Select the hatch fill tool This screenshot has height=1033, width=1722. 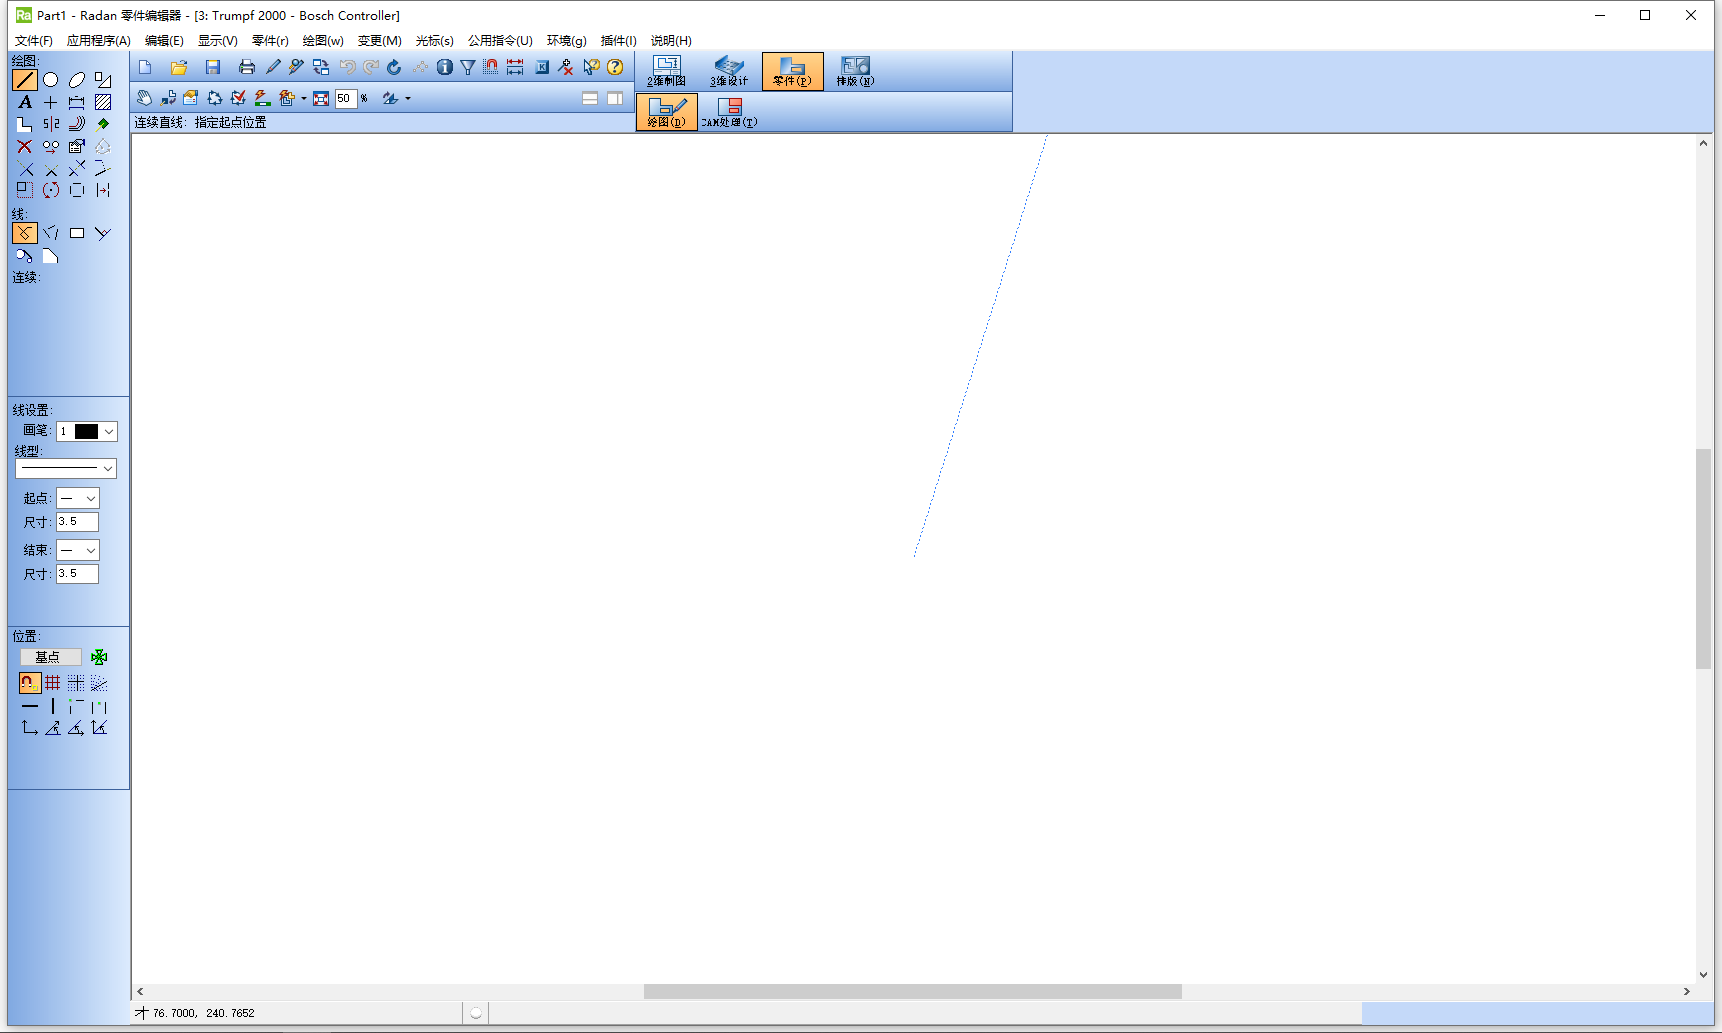click(x=103, y=102)
